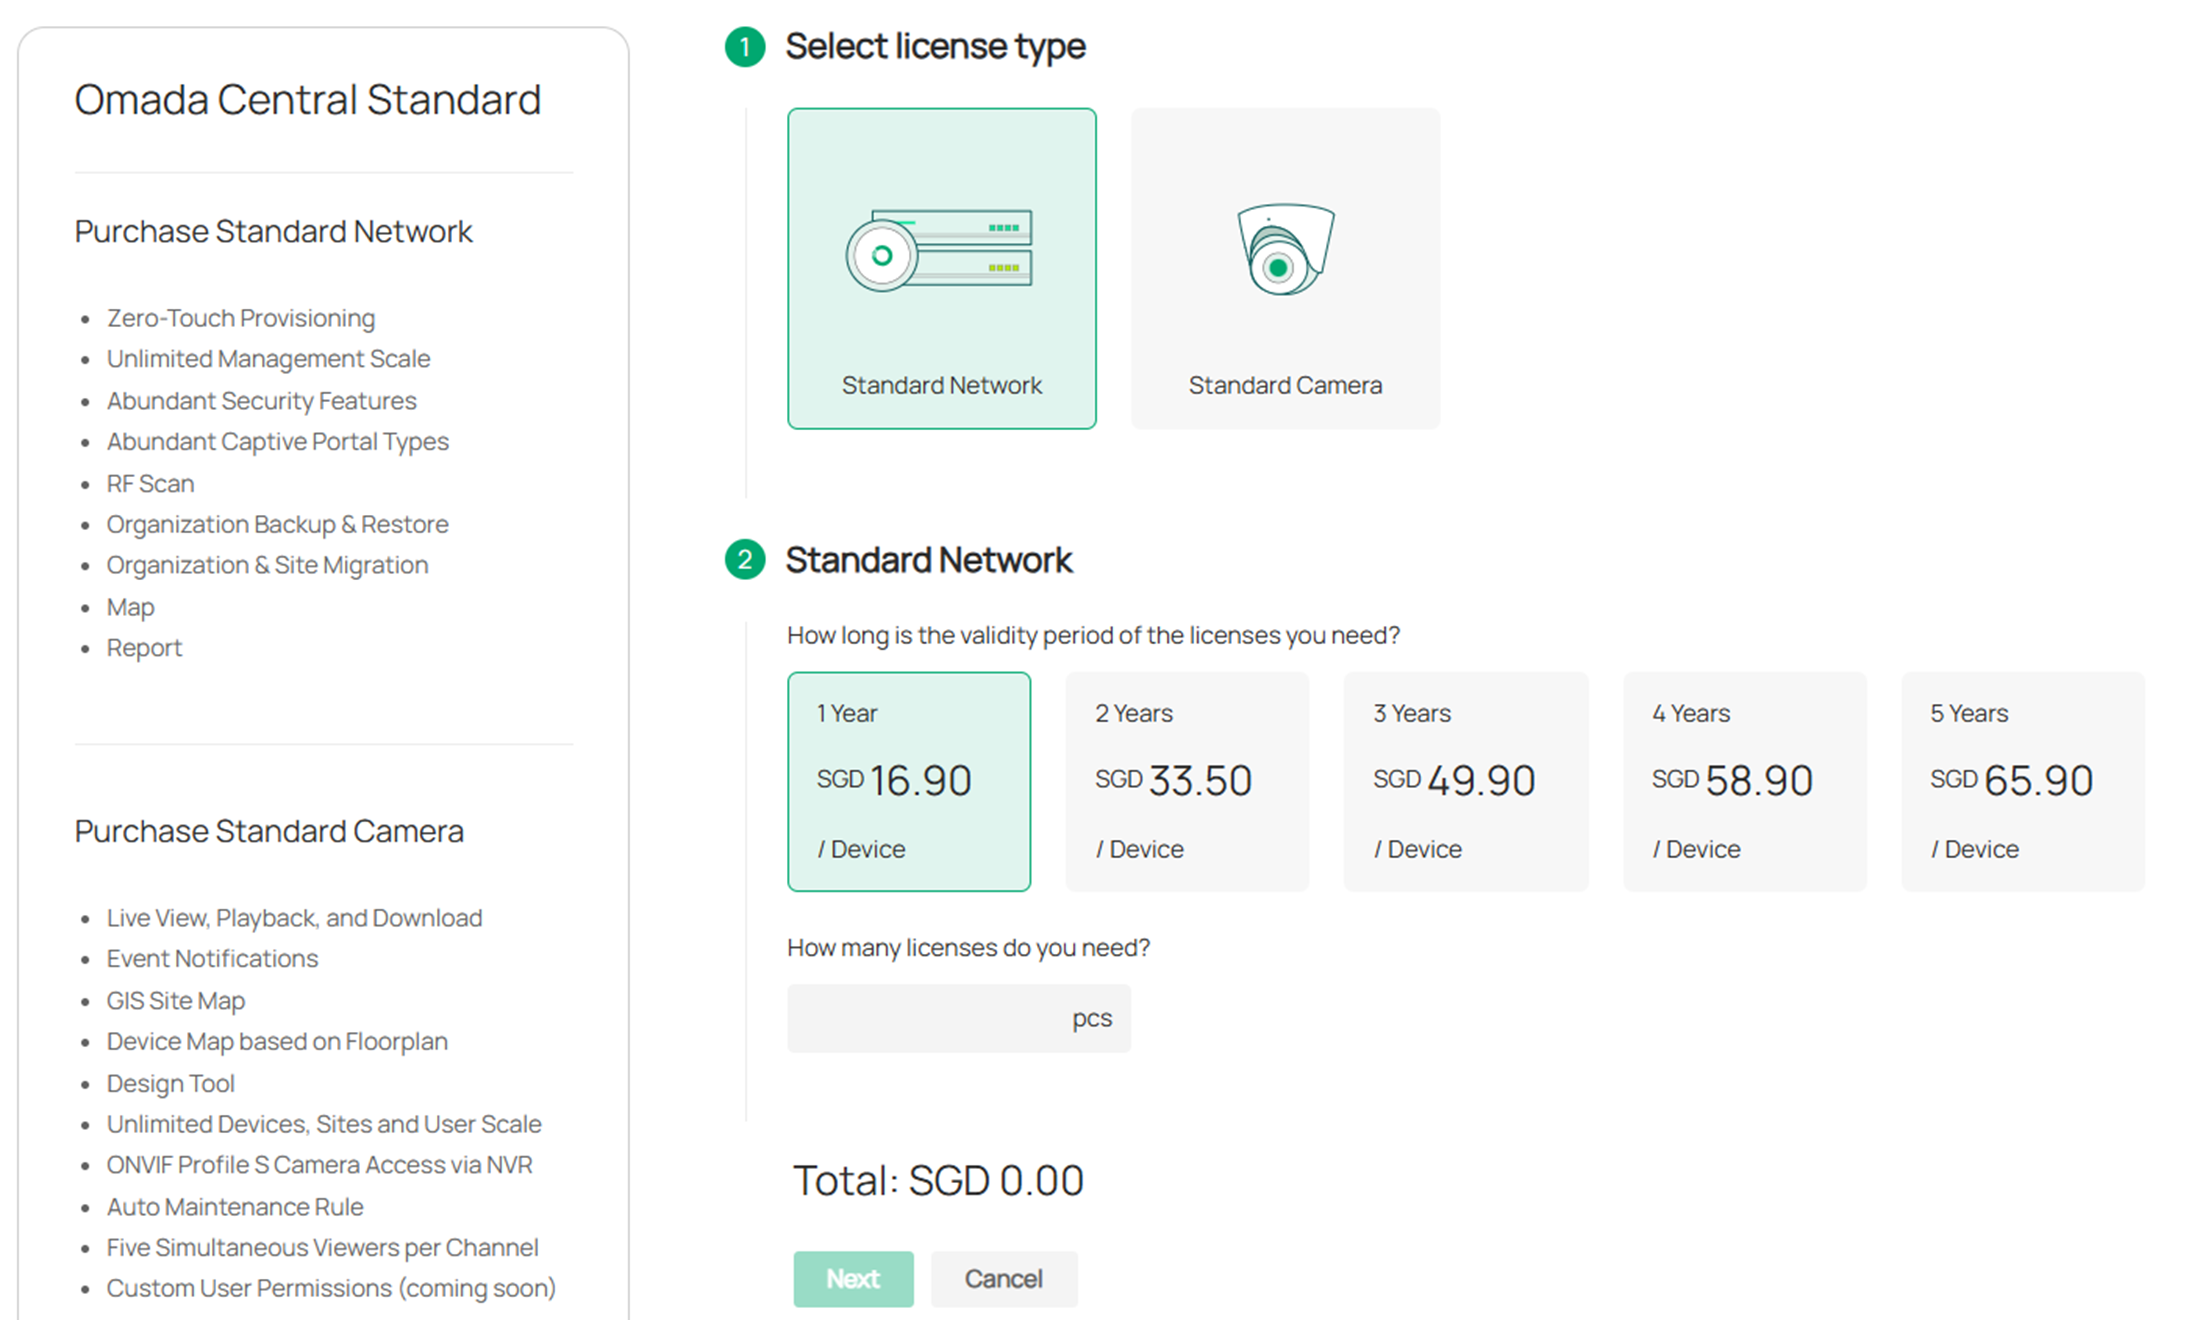Choose the 1 Year validity option

coord(909,781)
